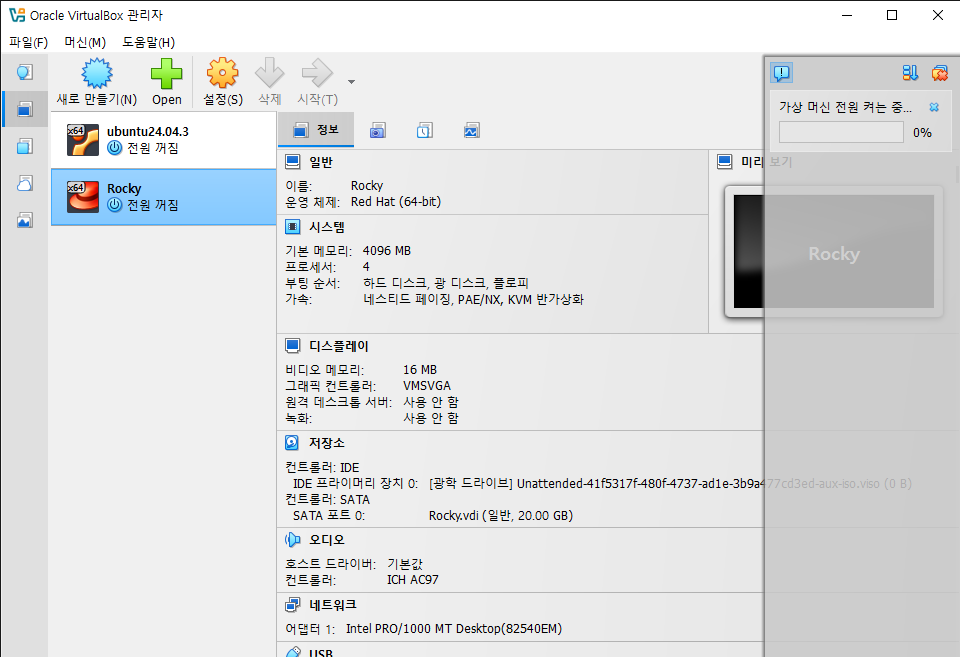960x657 pixels.
Task: Click the green Open toolbar button
Action: (167, 82)
